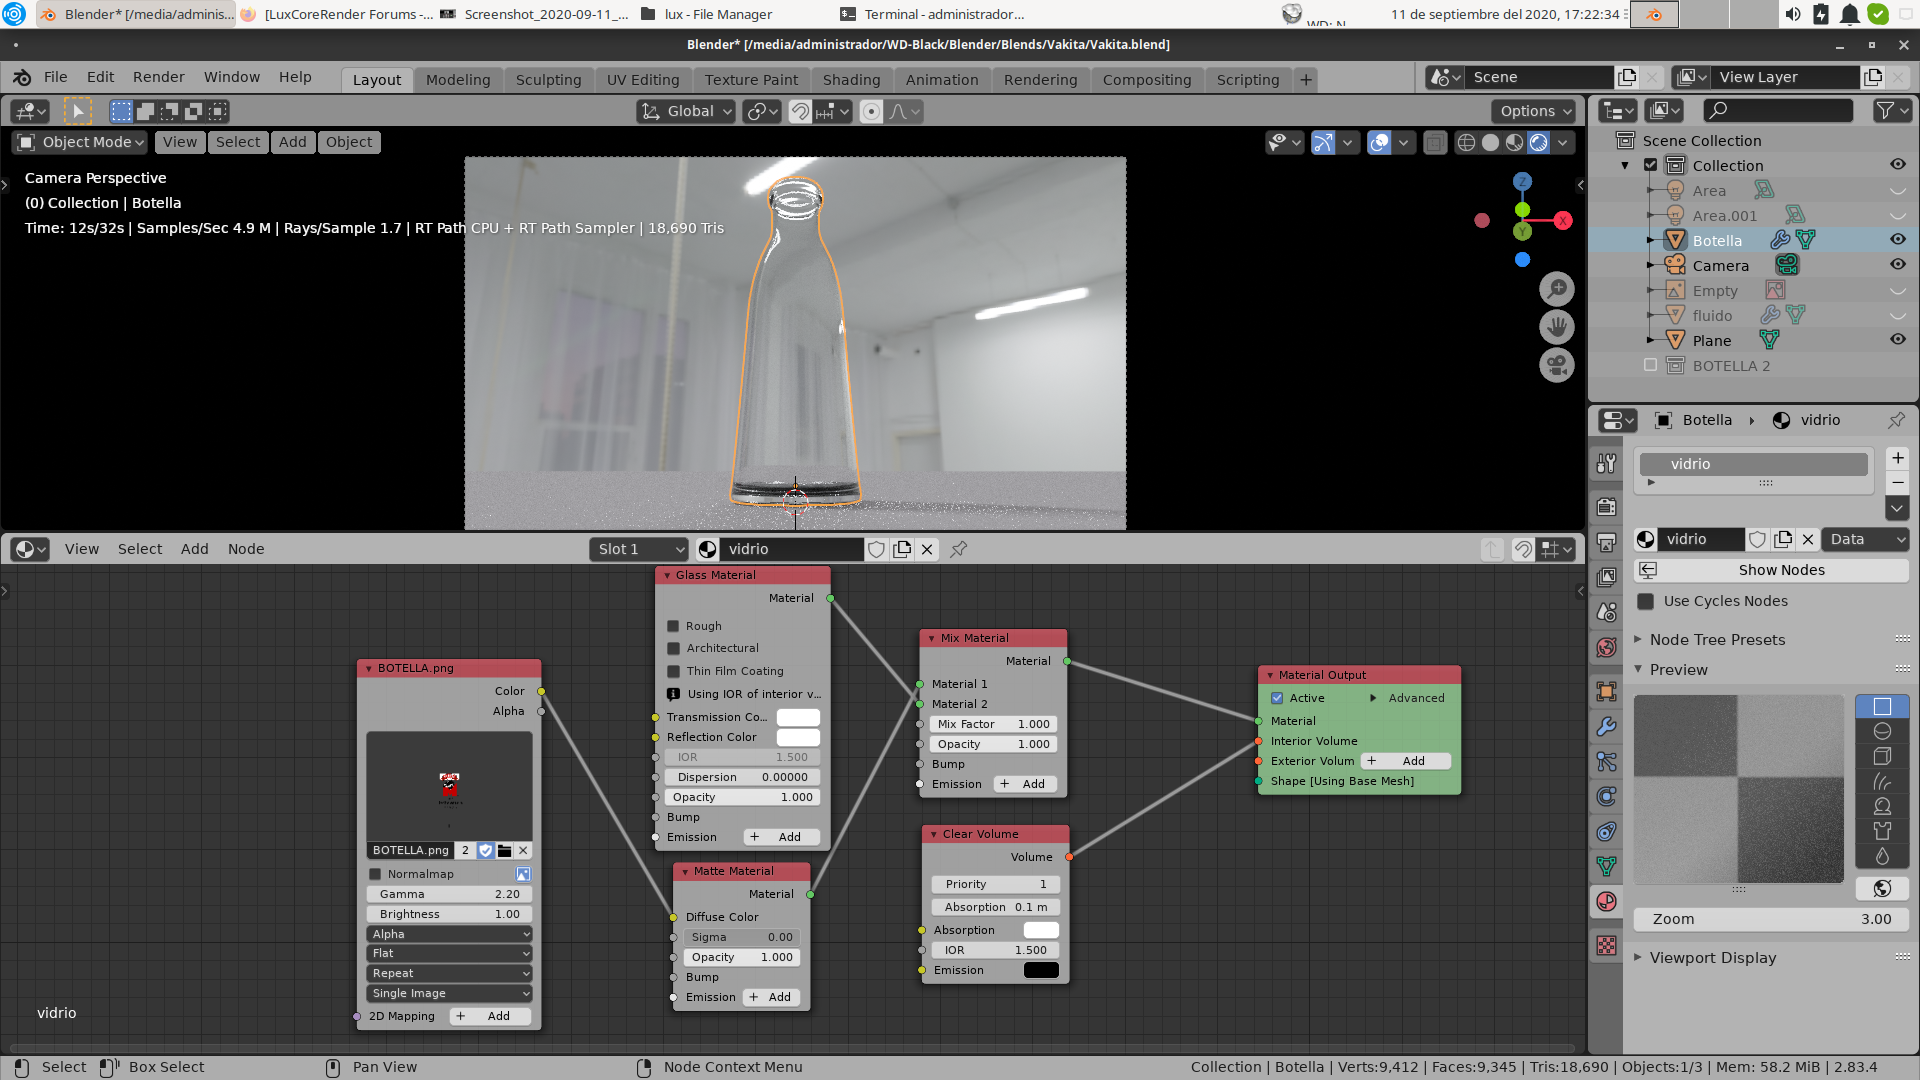The image size is (1920, 1080).
Task: Switch to the Shading workspace tab
Action: coord(851,80)
